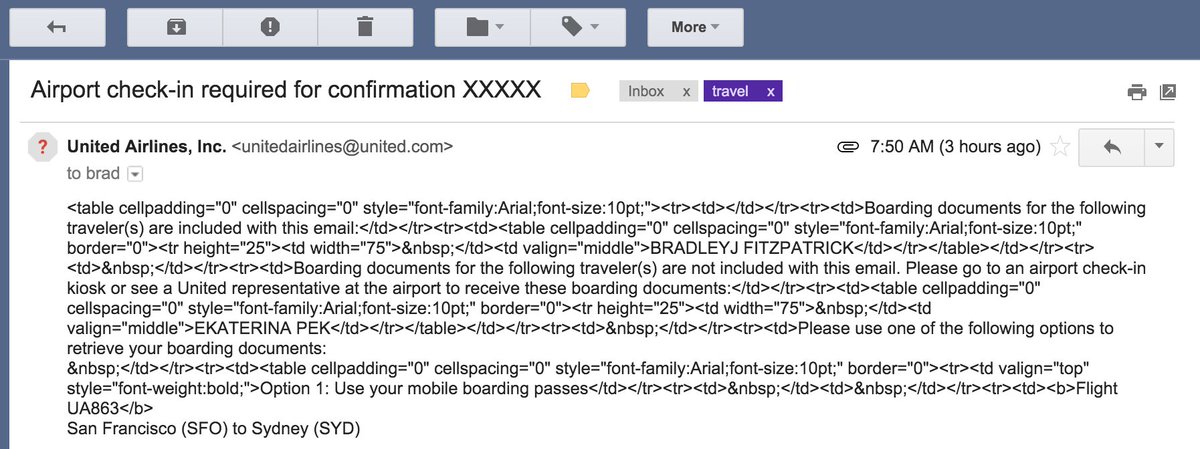Remove the Inbox label with its x
This screenshot has width=1200, height=449.
pyautogui.click(x=686, y=91)
